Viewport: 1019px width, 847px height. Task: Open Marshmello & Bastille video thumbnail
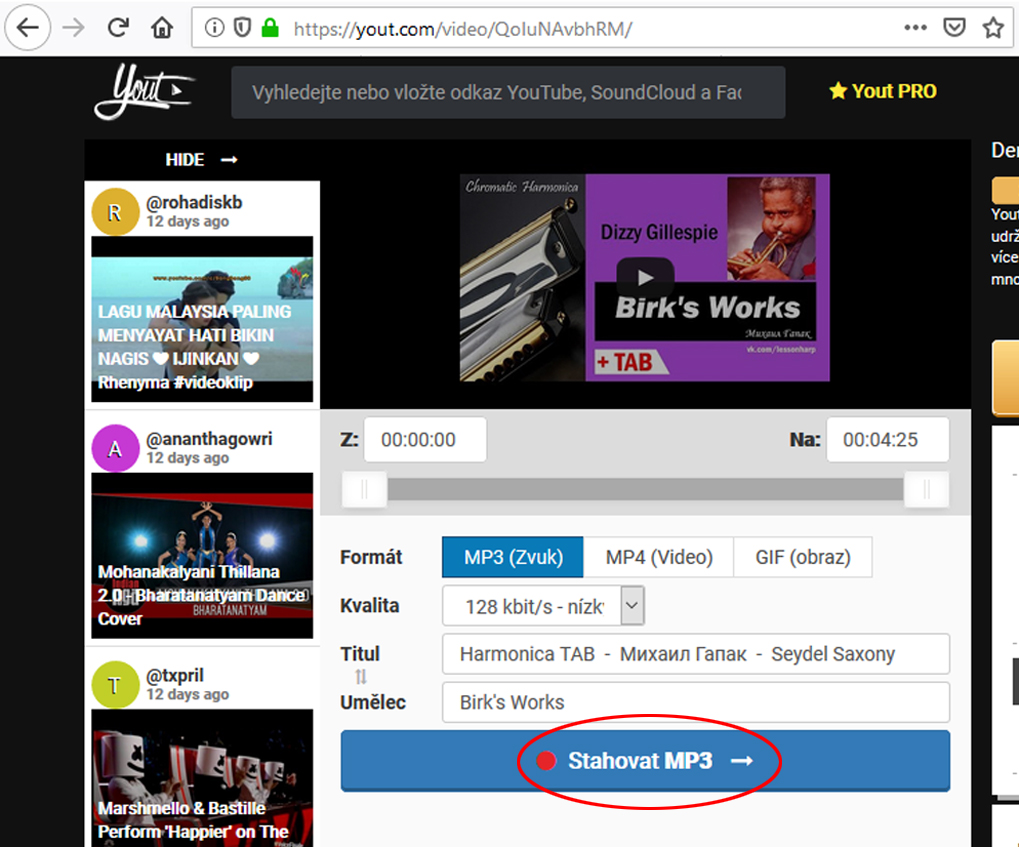click(202, 778)
